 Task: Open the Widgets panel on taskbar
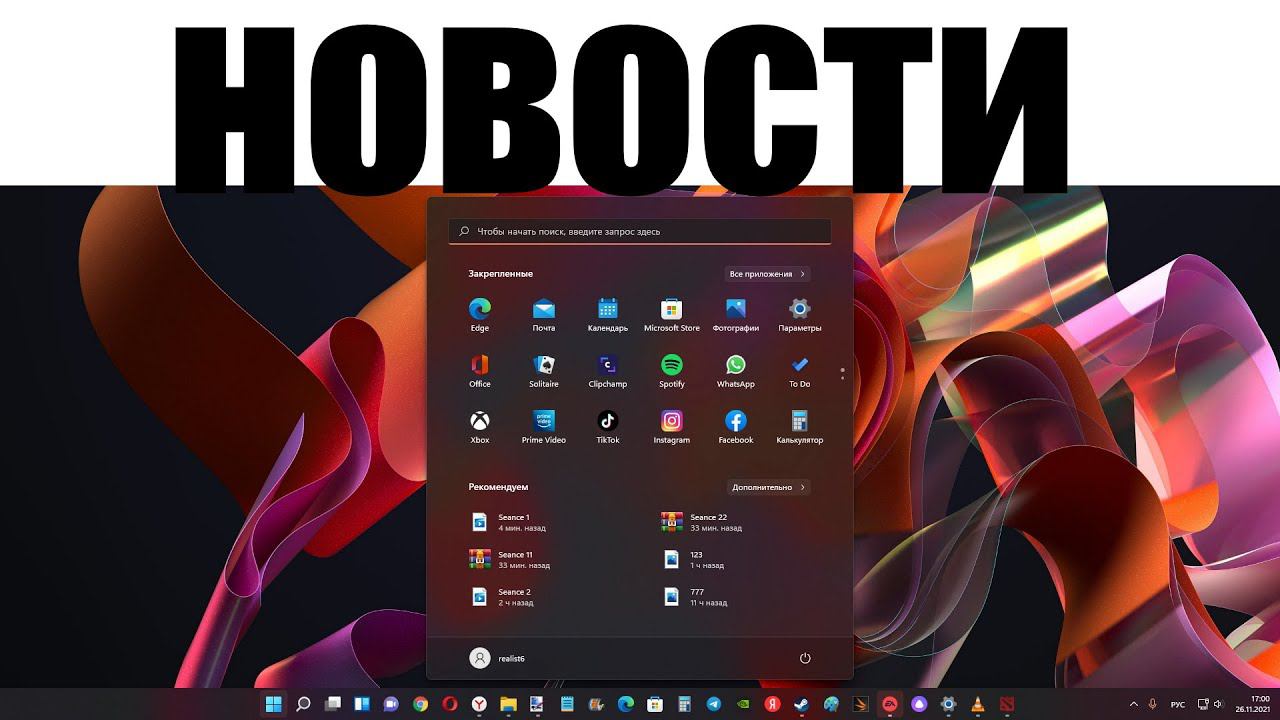(x=362, y=704)
